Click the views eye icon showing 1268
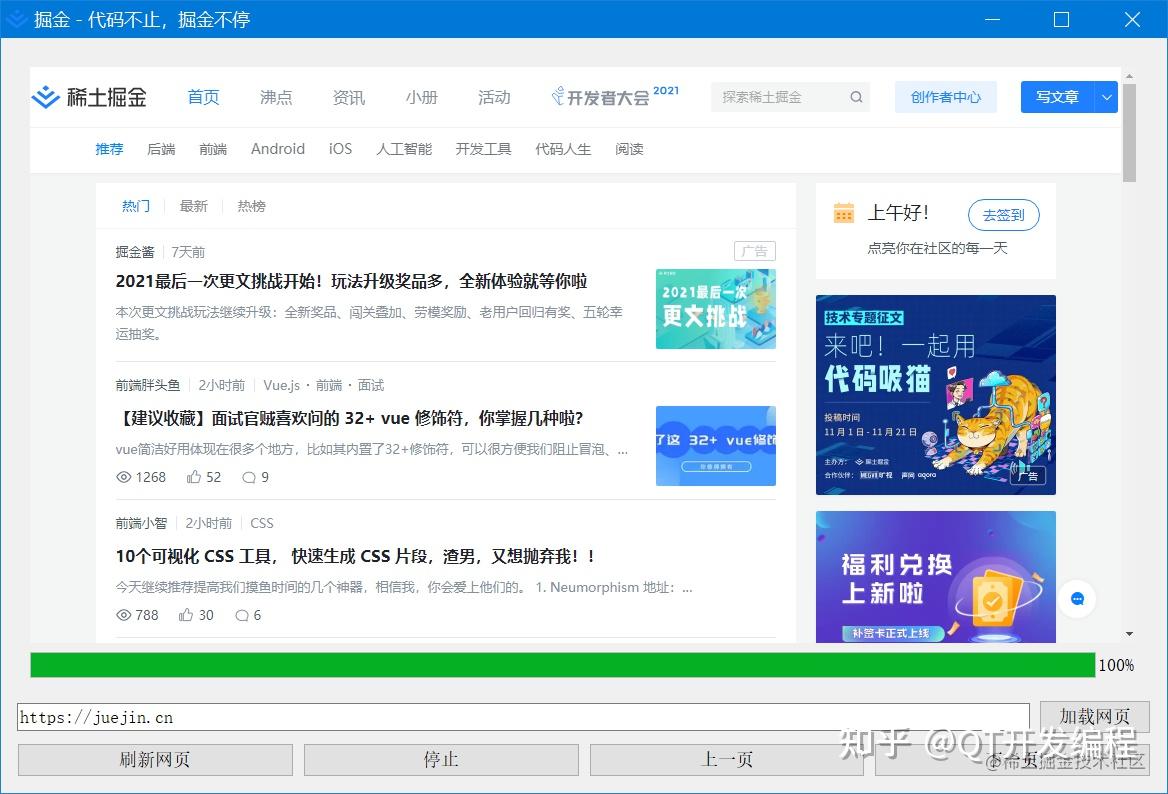 coord(124,477)
